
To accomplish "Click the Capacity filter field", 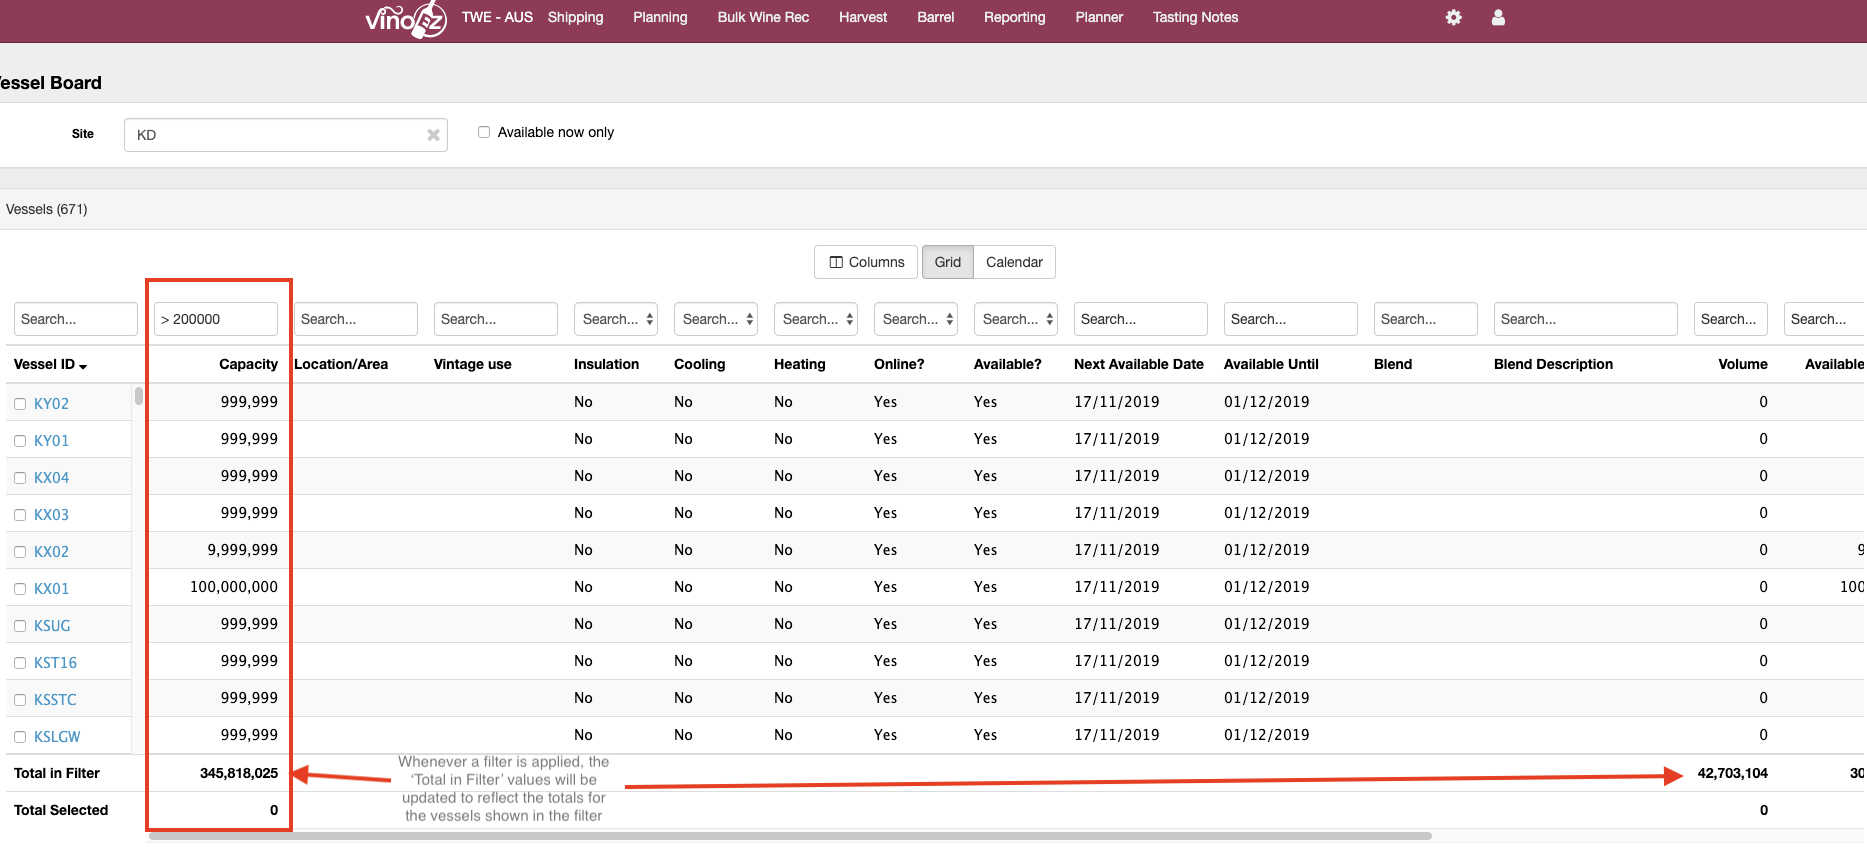I will (216, 319).
